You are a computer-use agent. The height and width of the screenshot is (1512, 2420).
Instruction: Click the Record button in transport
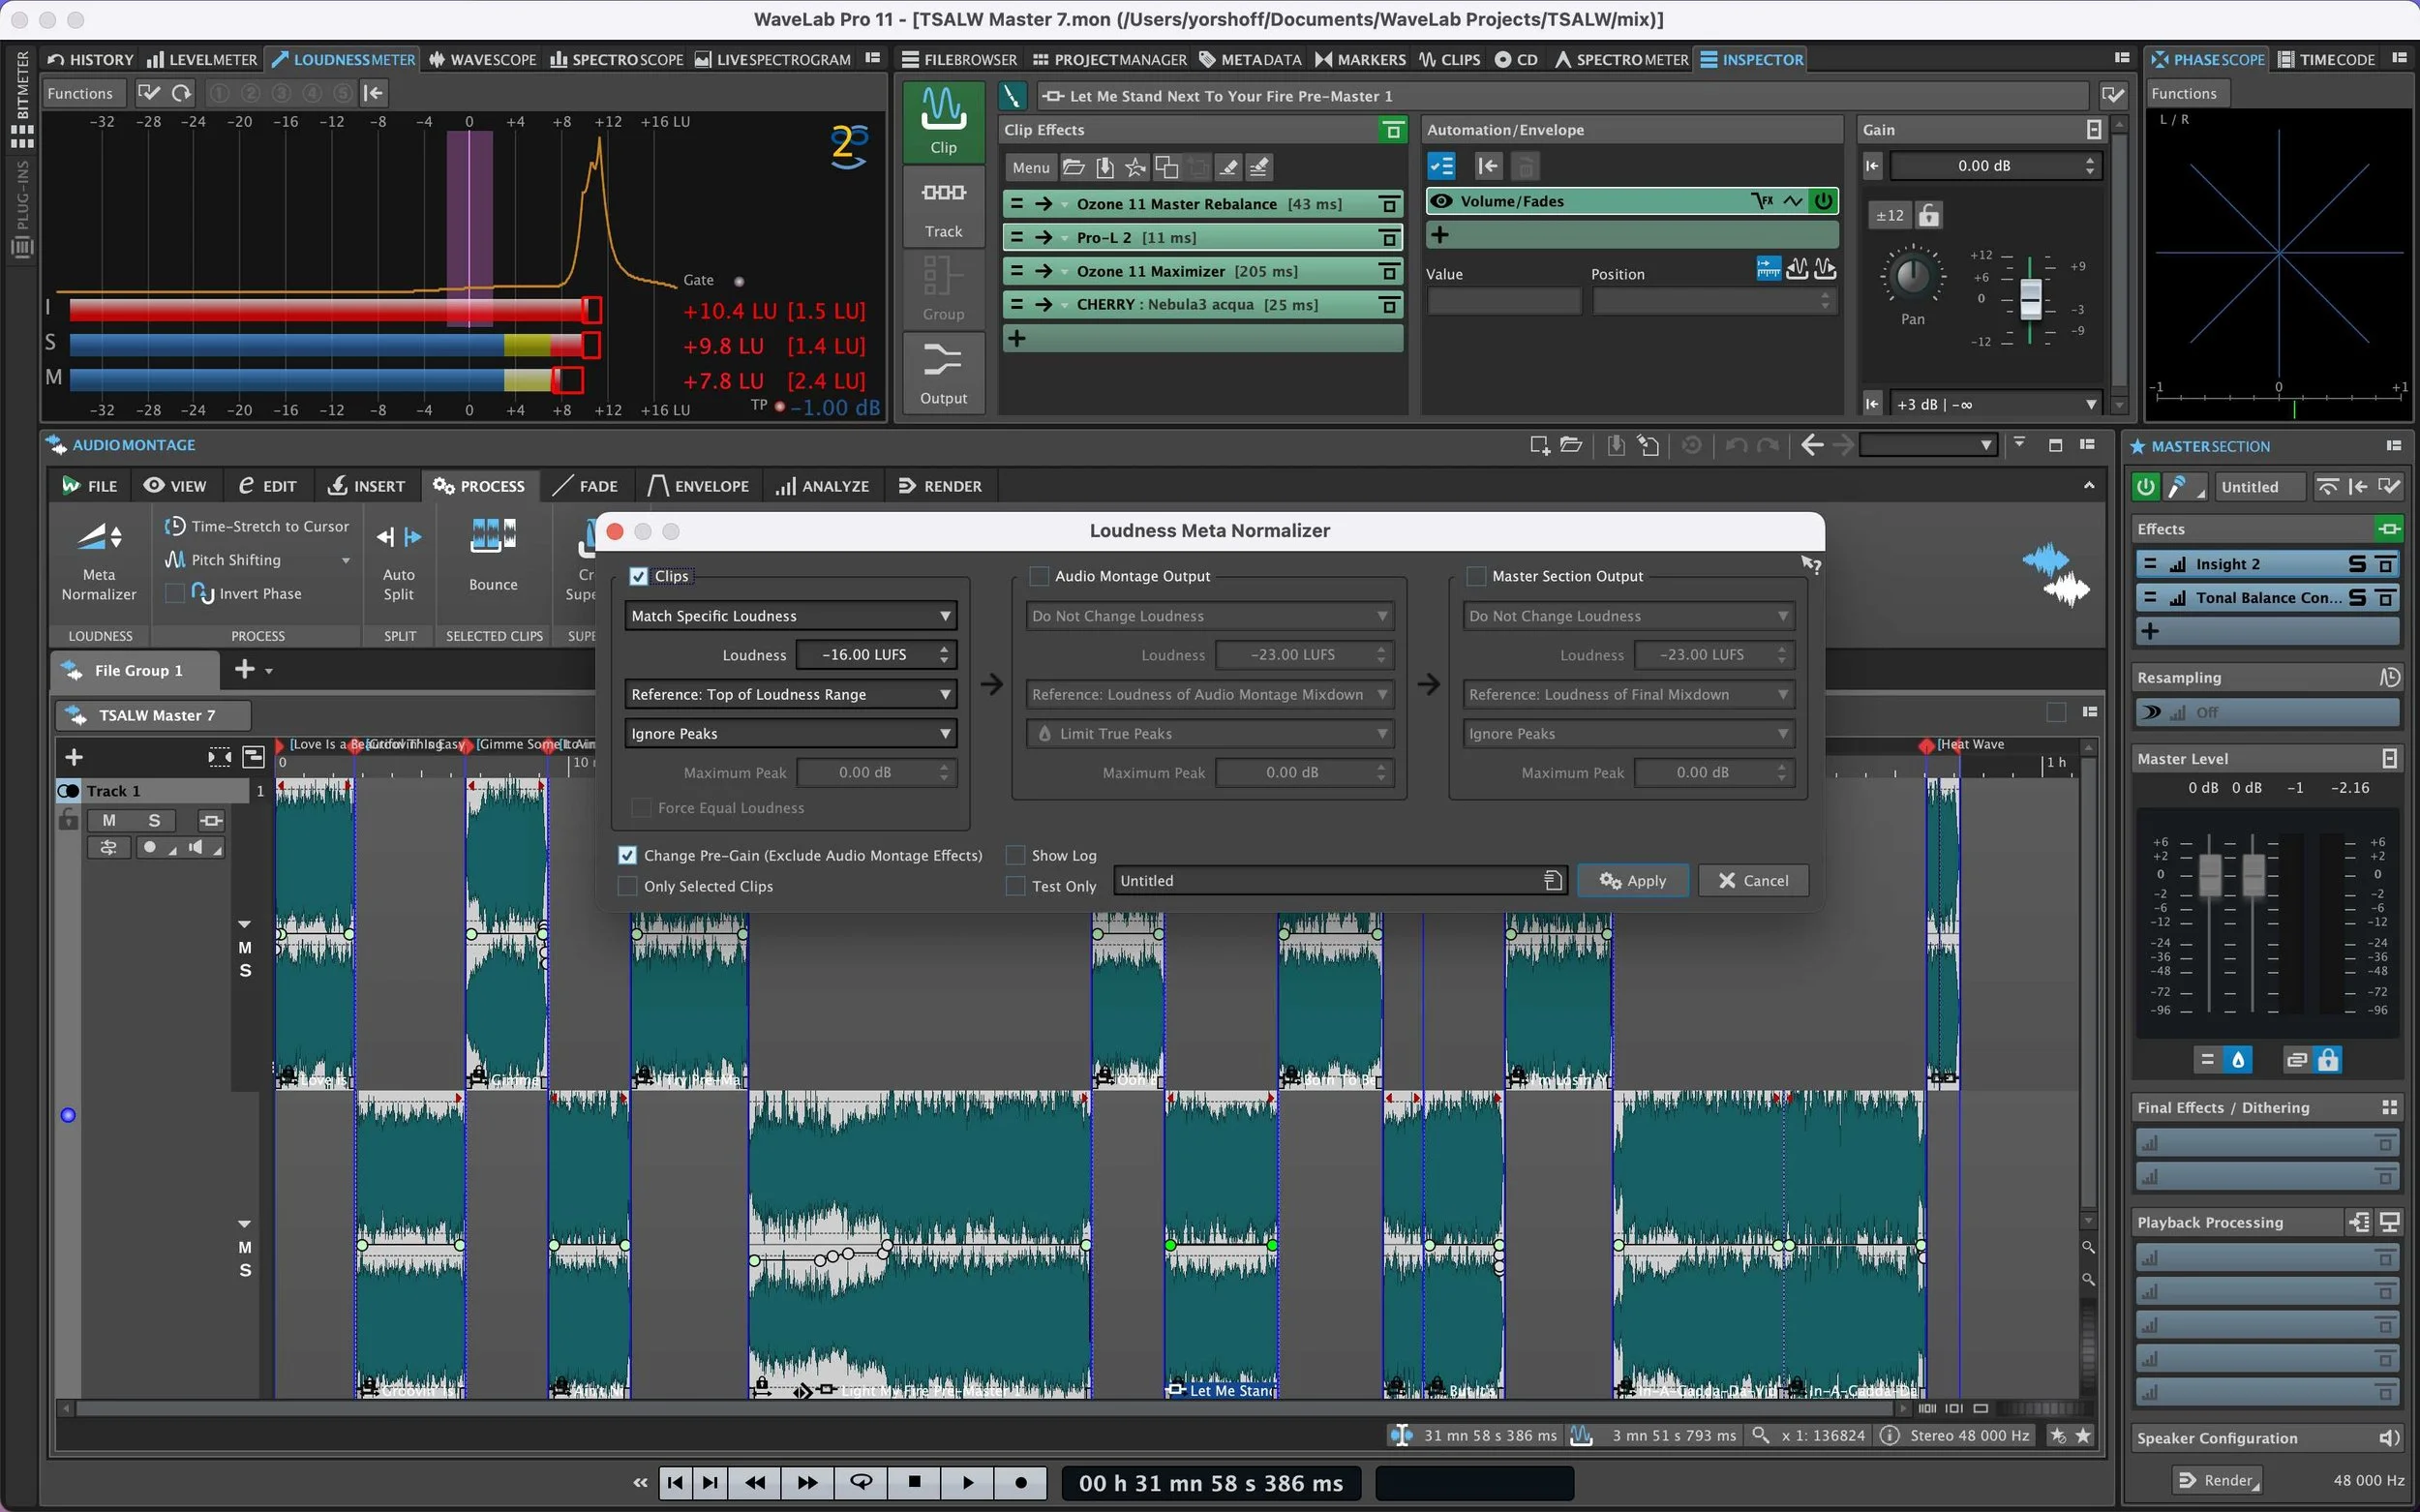pyautogui.click(x=1020, y=1482)
